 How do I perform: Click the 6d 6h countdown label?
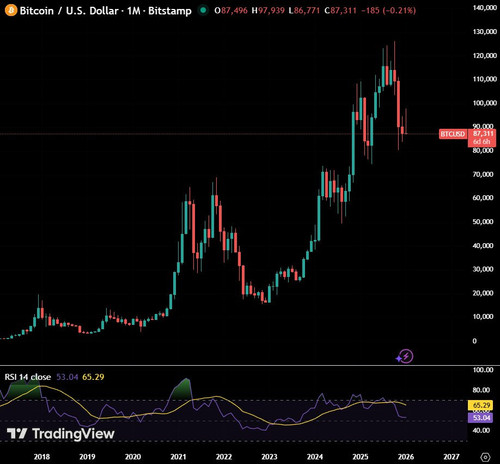[x=482, y=142]
